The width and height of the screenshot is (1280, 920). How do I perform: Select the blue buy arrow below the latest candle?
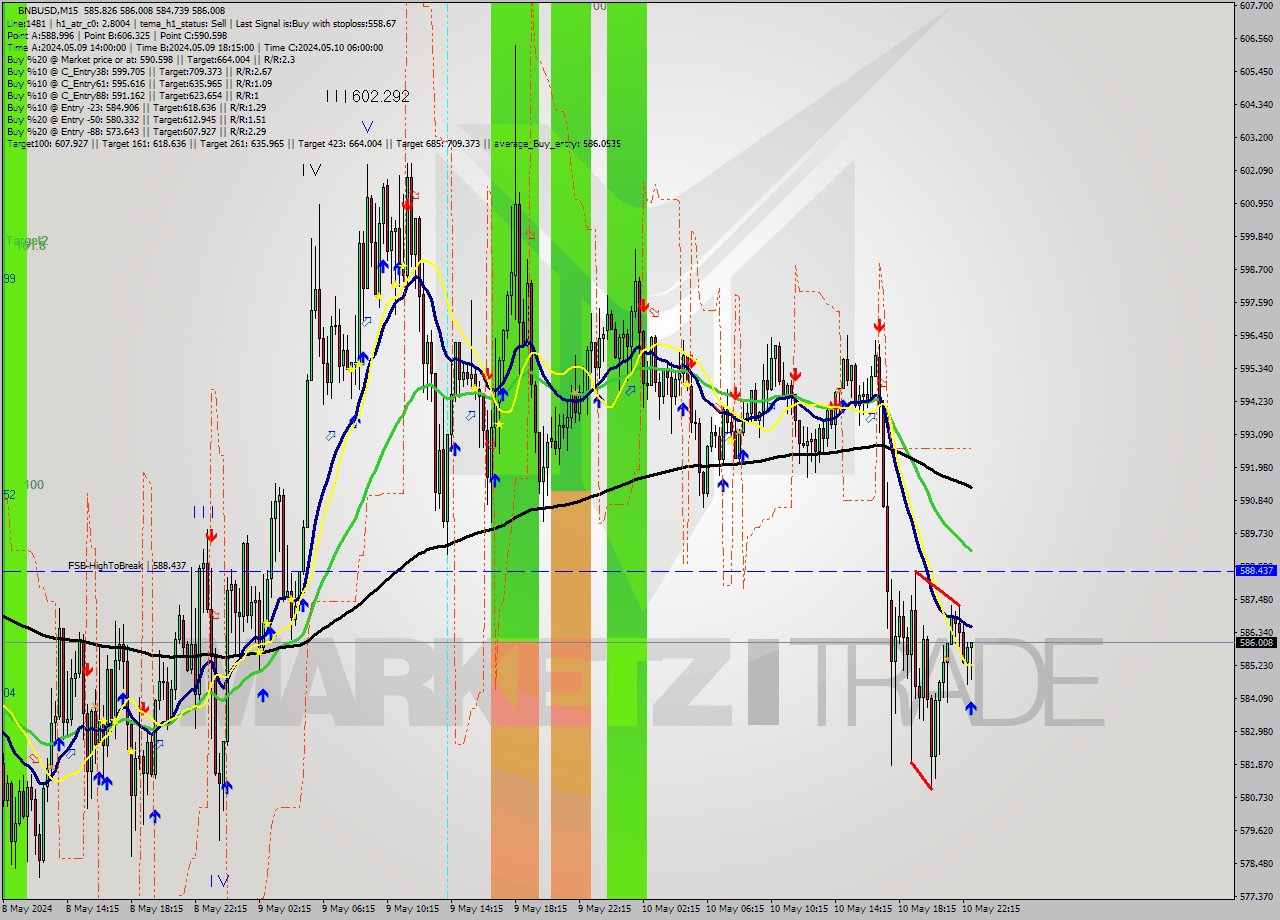[x=971, y=708]
